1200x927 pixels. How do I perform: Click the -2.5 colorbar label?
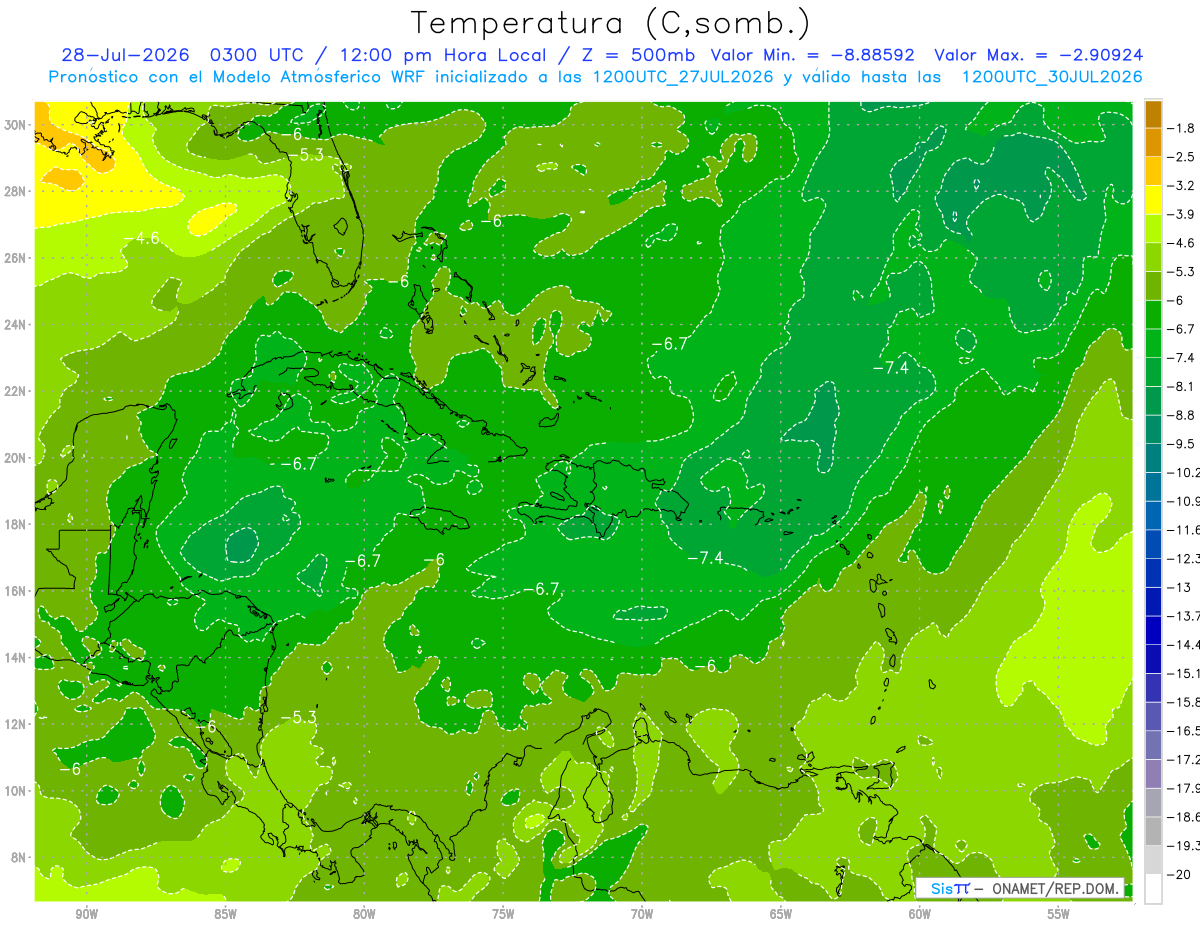pyautogui.click(x=1182, y=157)
